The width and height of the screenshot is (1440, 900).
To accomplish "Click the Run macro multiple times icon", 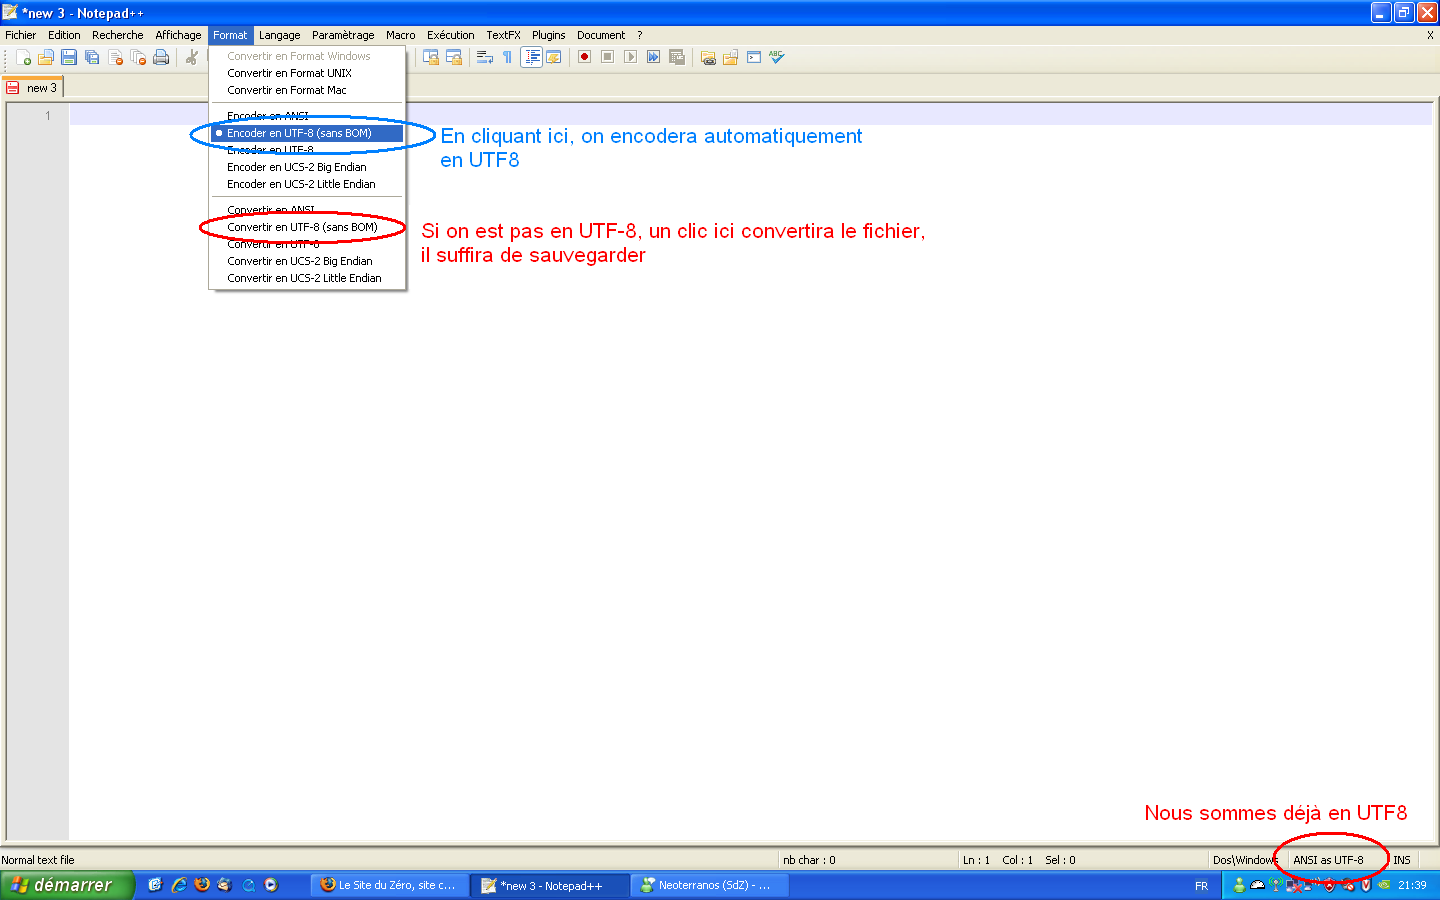I will 653,57.
